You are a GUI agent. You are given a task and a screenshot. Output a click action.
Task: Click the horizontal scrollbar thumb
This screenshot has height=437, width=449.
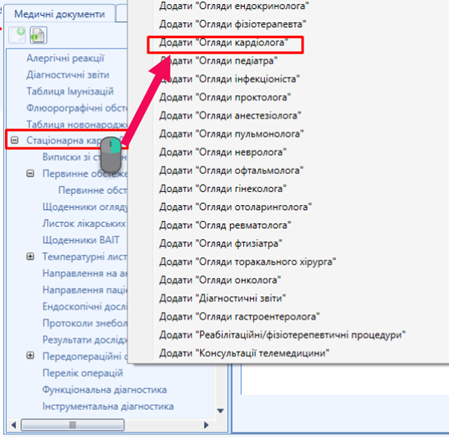73,425
